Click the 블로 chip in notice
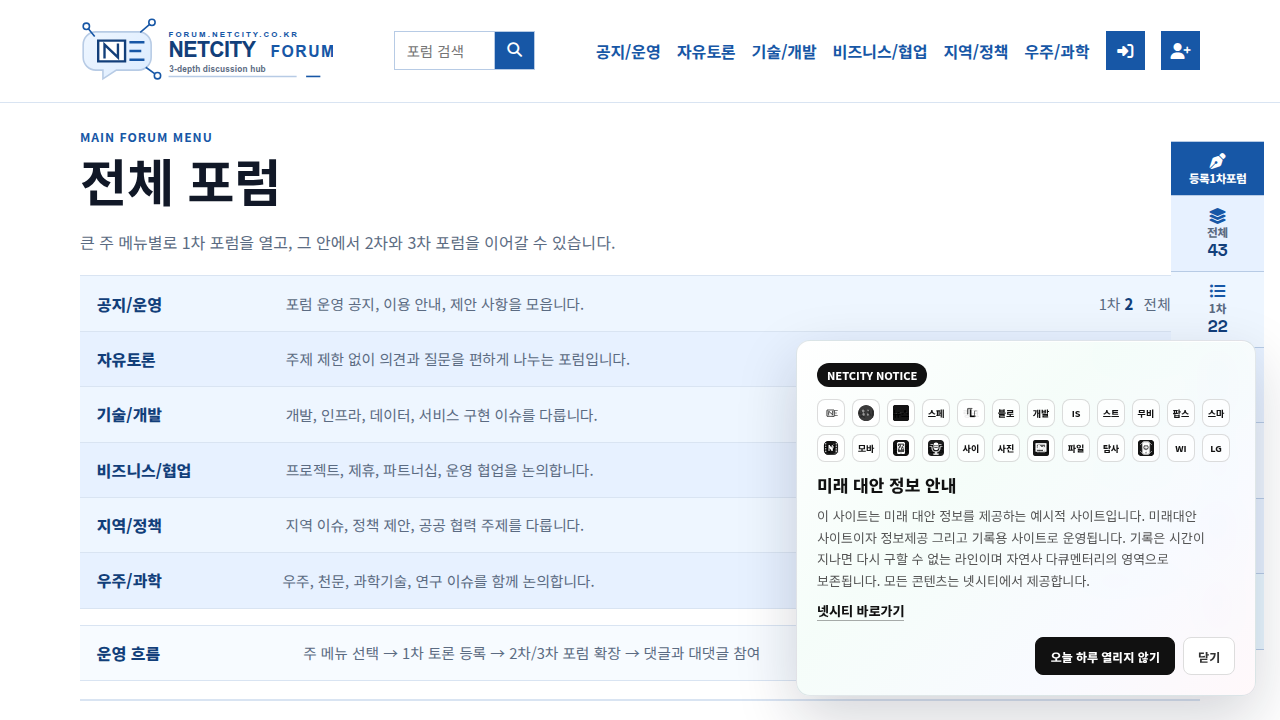The image size is (1280, 720). [1006, 413]
